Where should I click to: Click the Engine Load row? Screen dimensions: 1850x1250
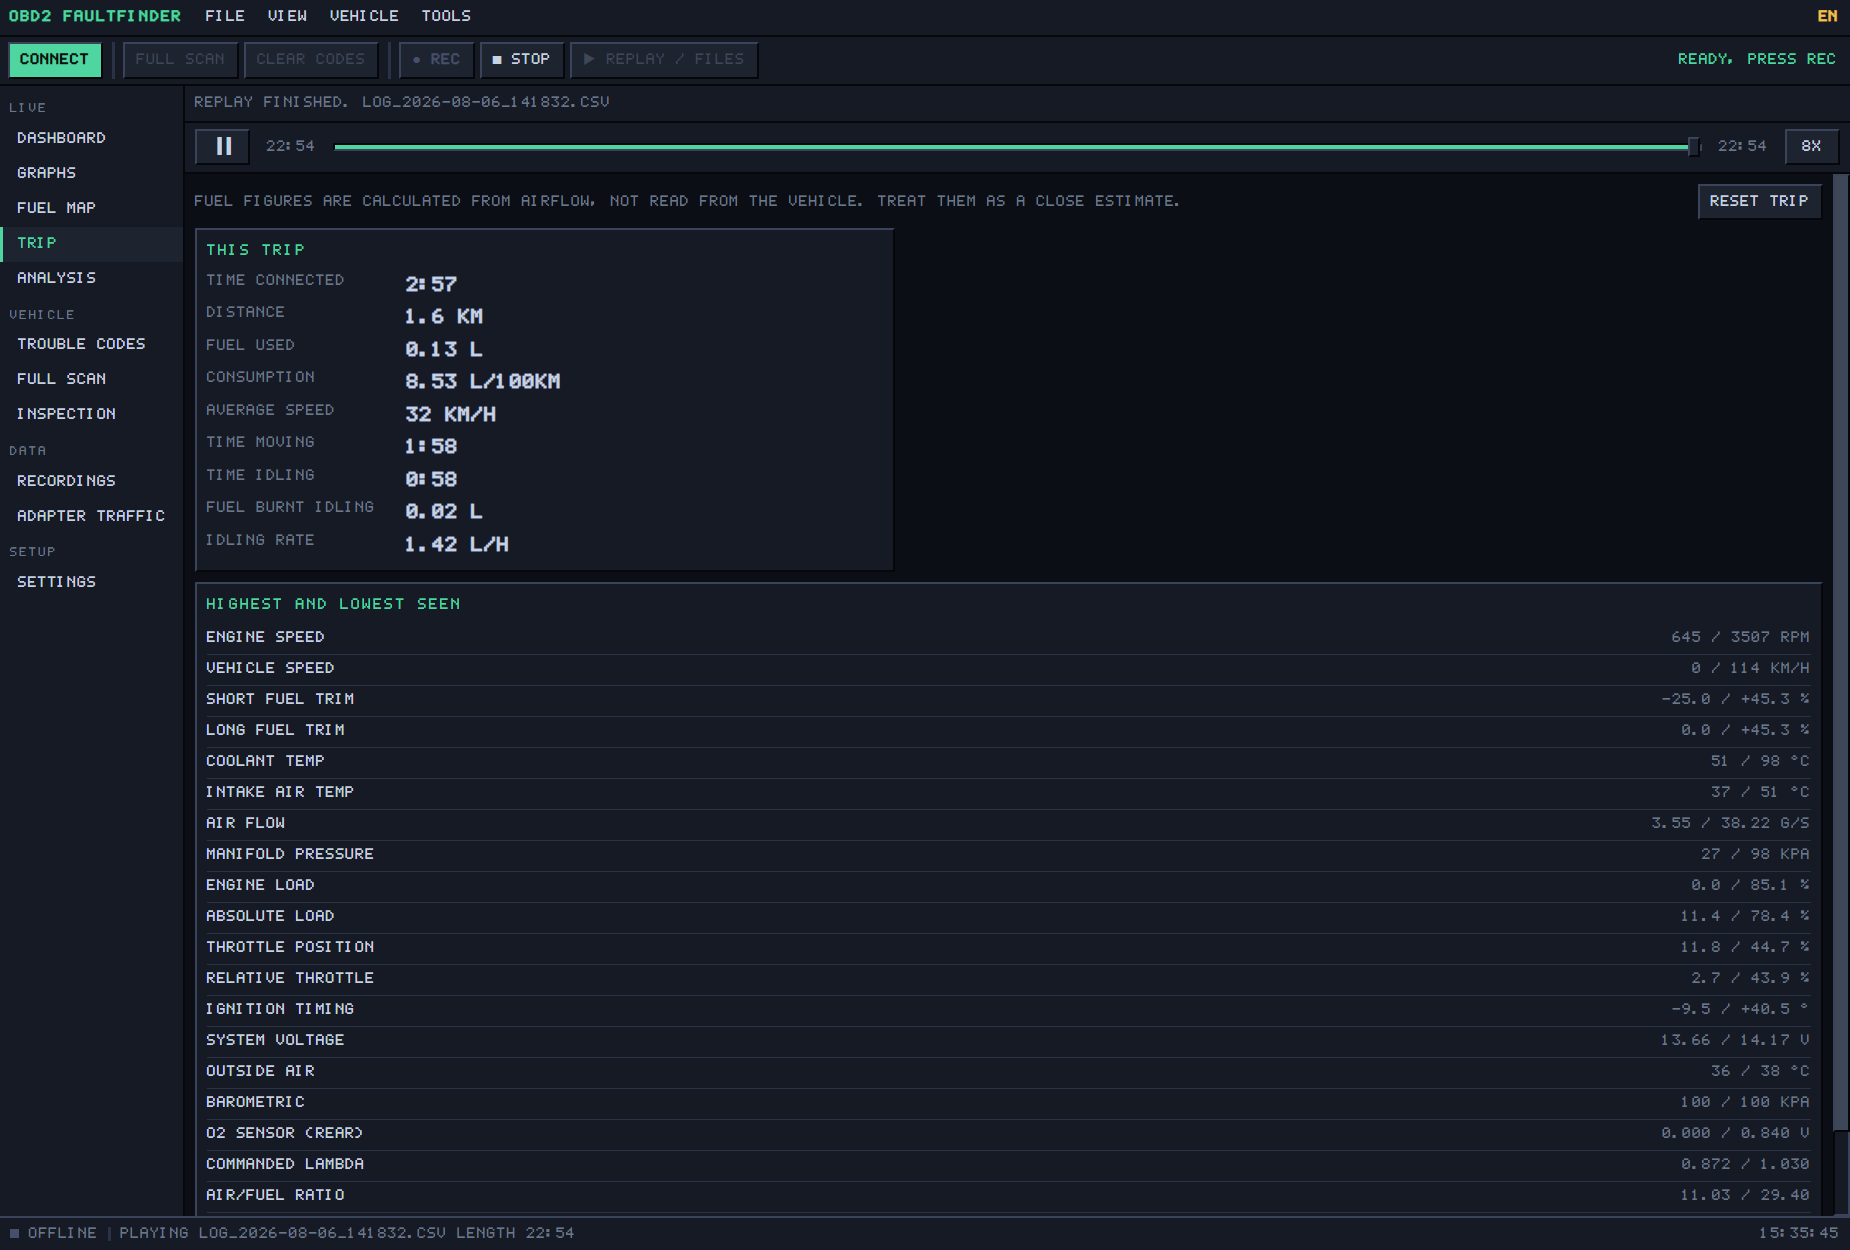pos(1007,885)
